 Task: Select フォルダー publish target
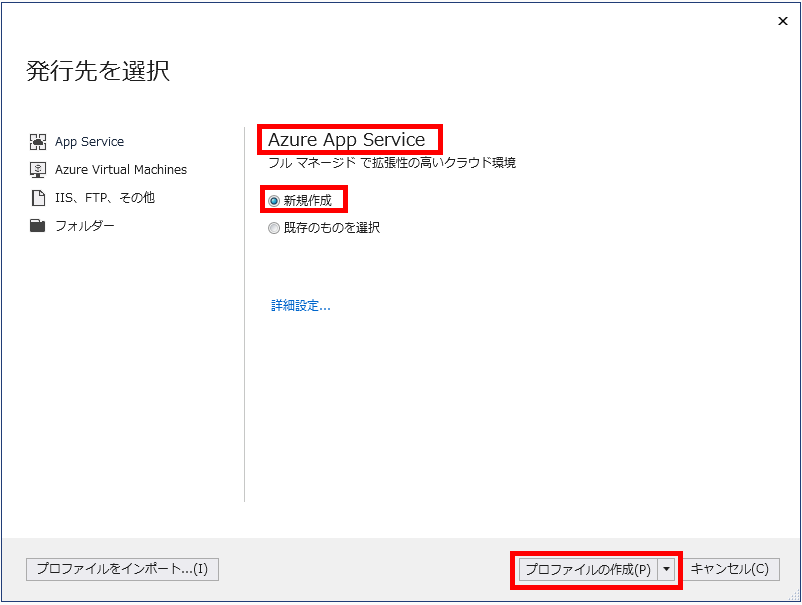[x=85, y=226]
